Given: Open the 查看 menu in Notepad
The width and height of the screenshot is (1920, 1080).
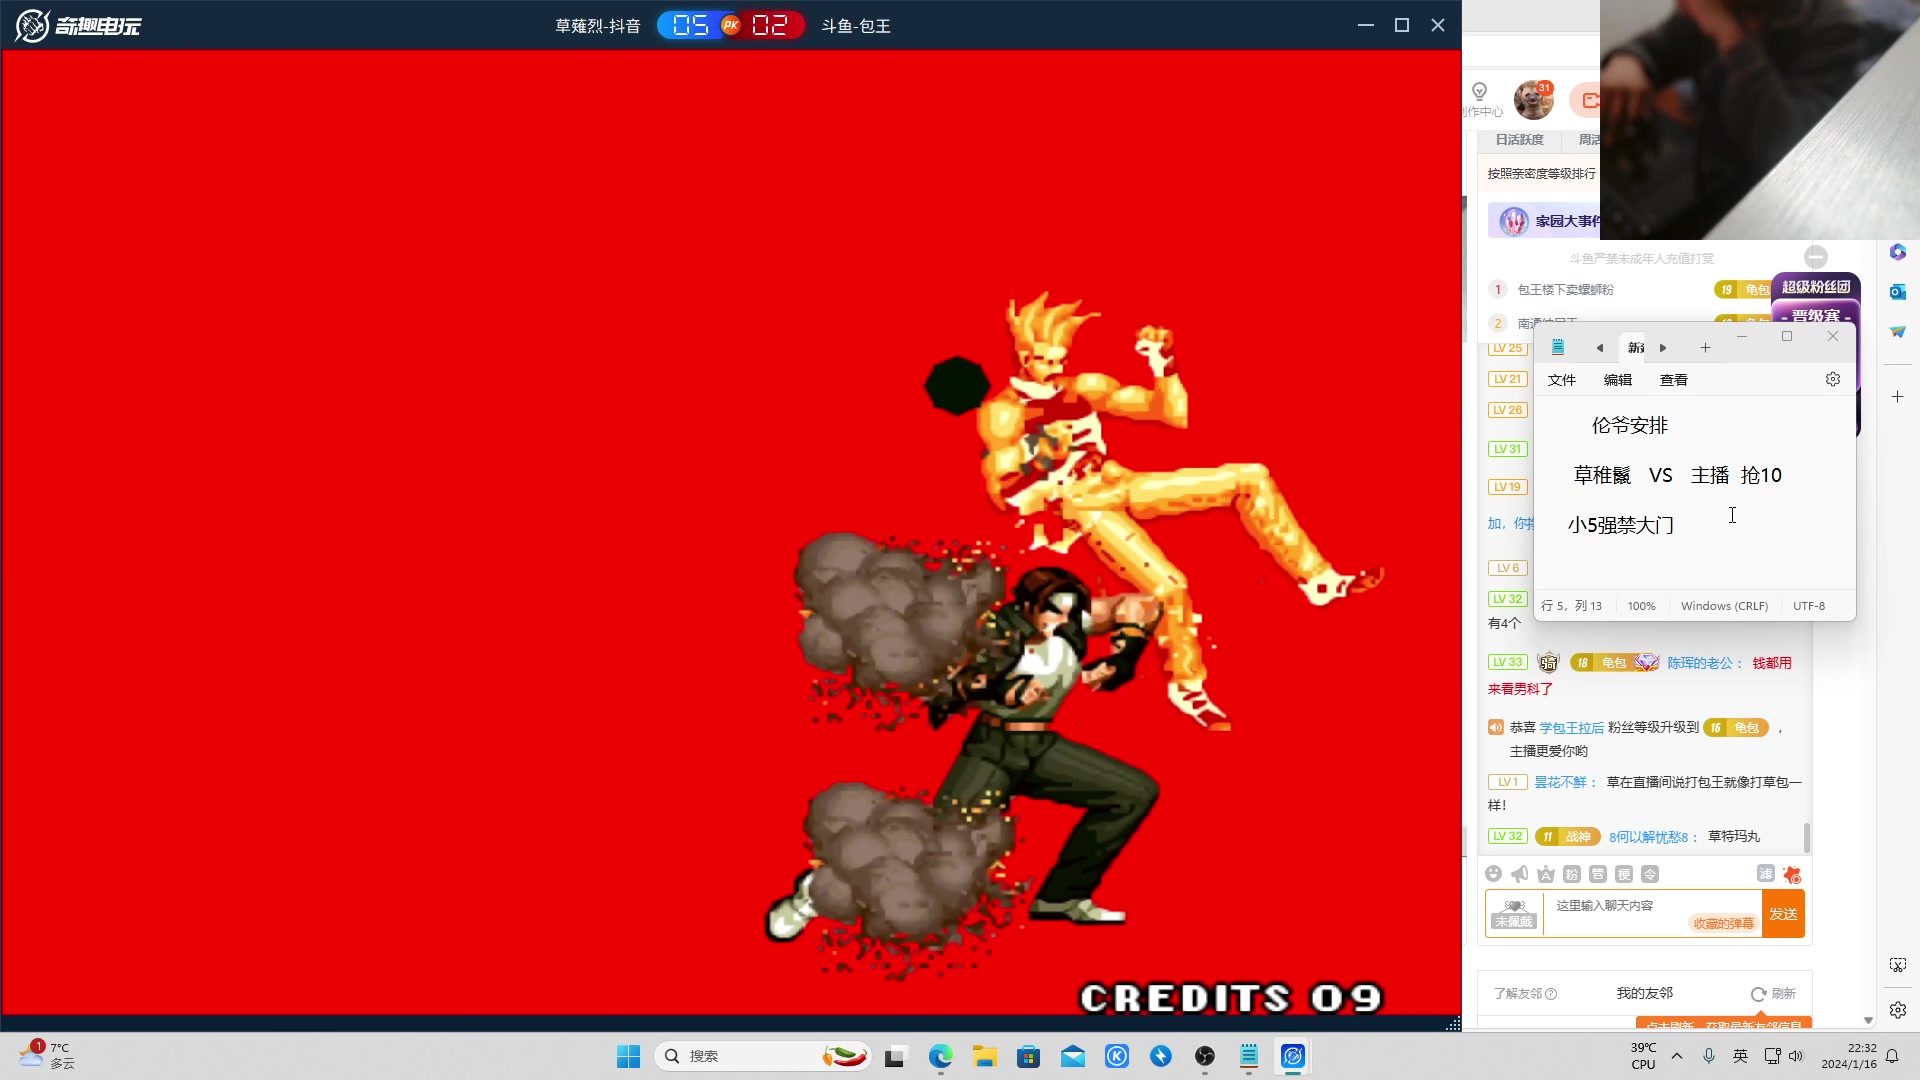Looking at the screenshot, I should pos(1674,380).
